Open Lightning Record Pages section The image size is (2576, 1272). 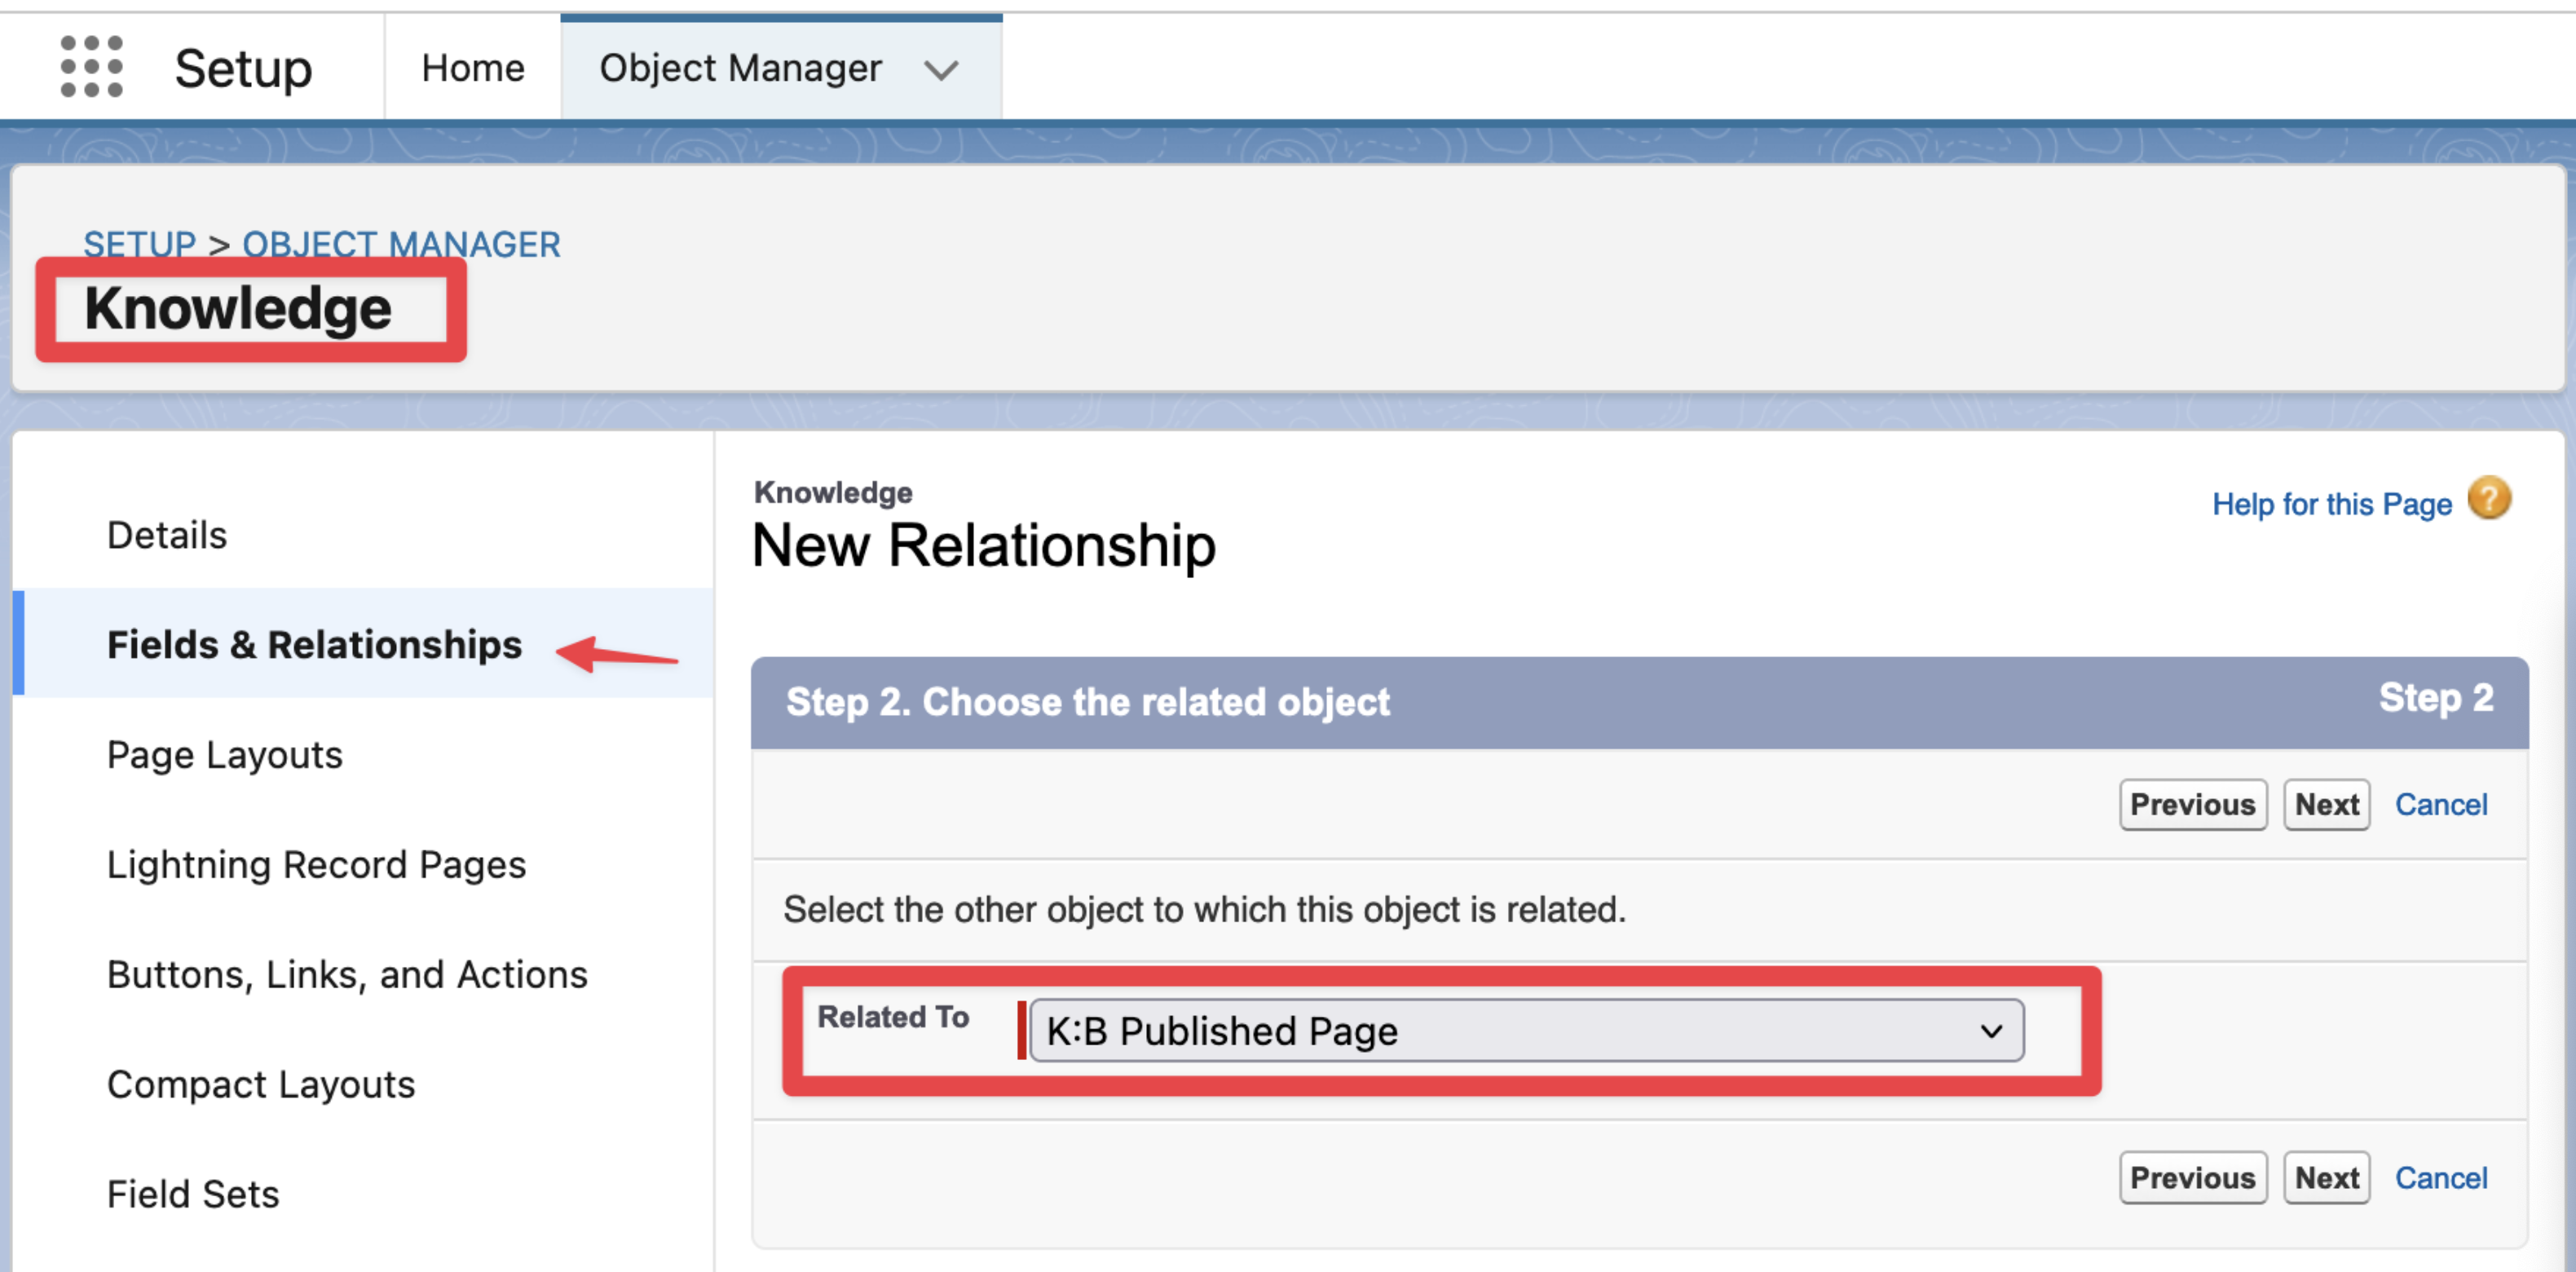pyautogui.click(x=316, y=864)
